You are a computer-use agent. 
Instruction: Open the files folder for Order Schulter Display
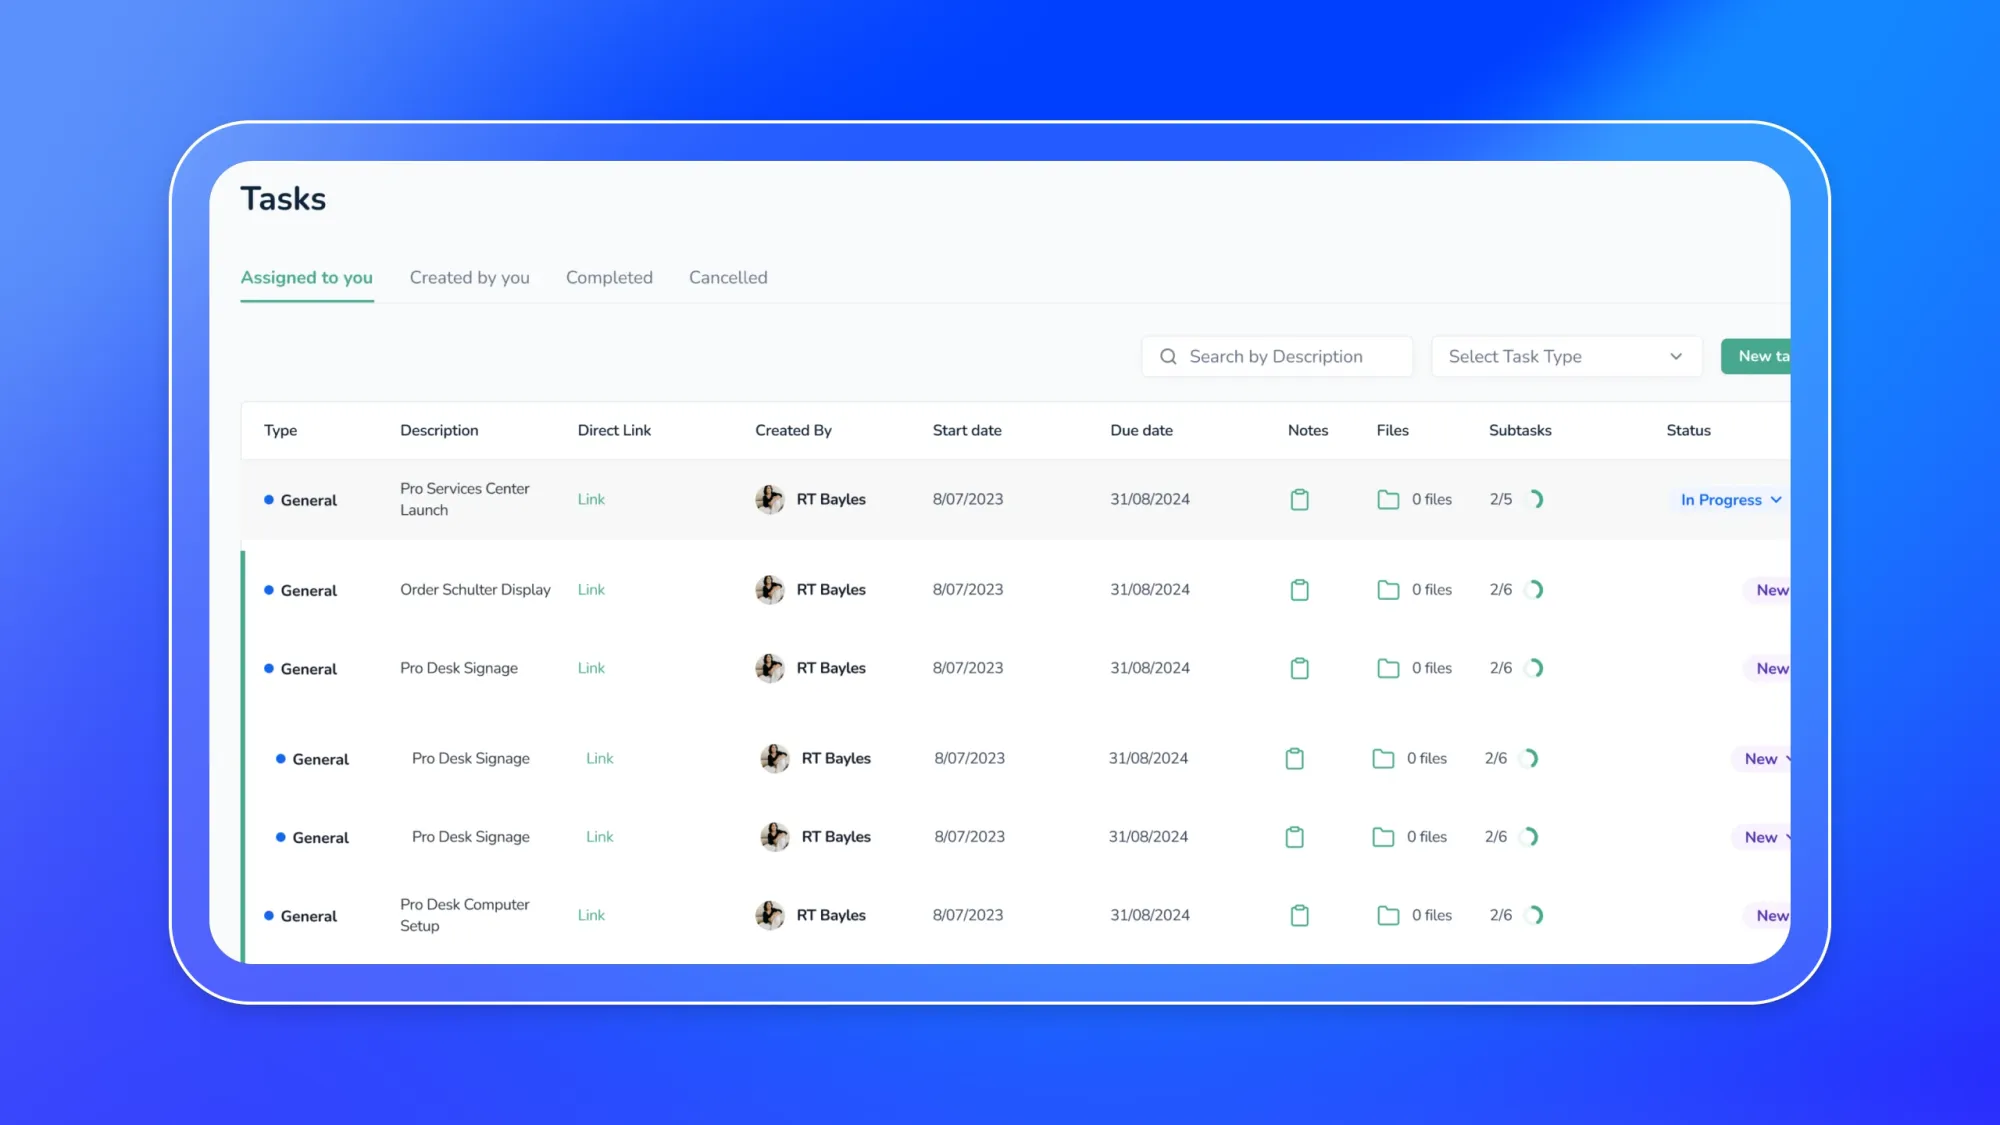(x=1388, y=589)
